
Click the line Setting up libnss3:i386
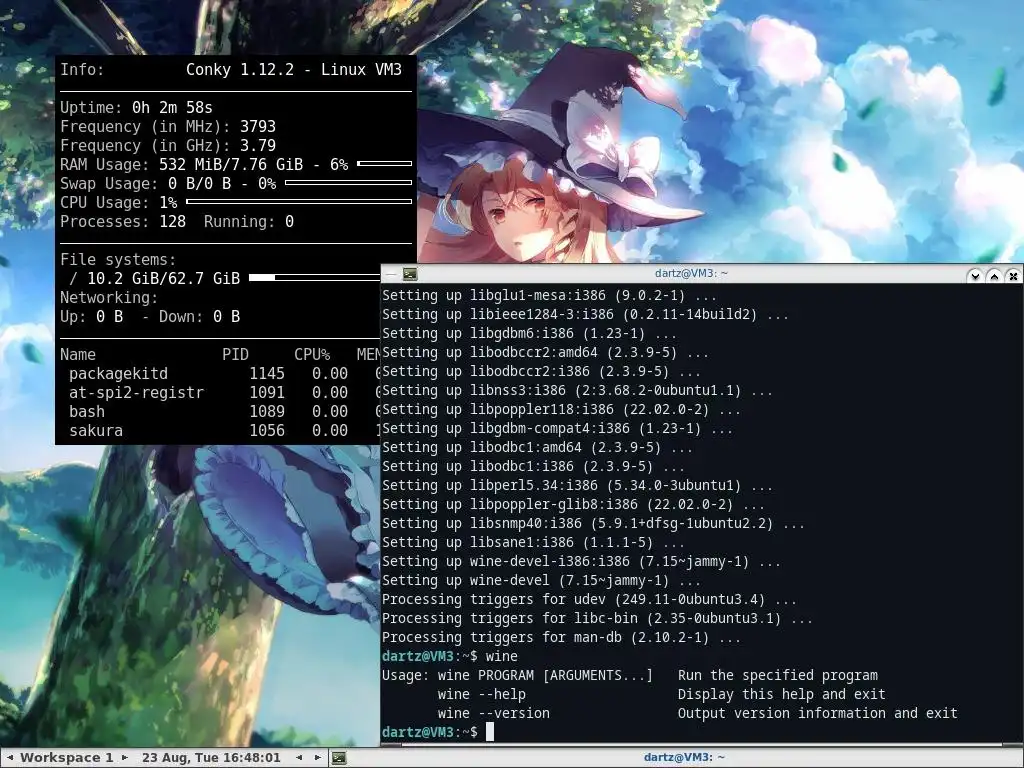[x=577, y=390]
